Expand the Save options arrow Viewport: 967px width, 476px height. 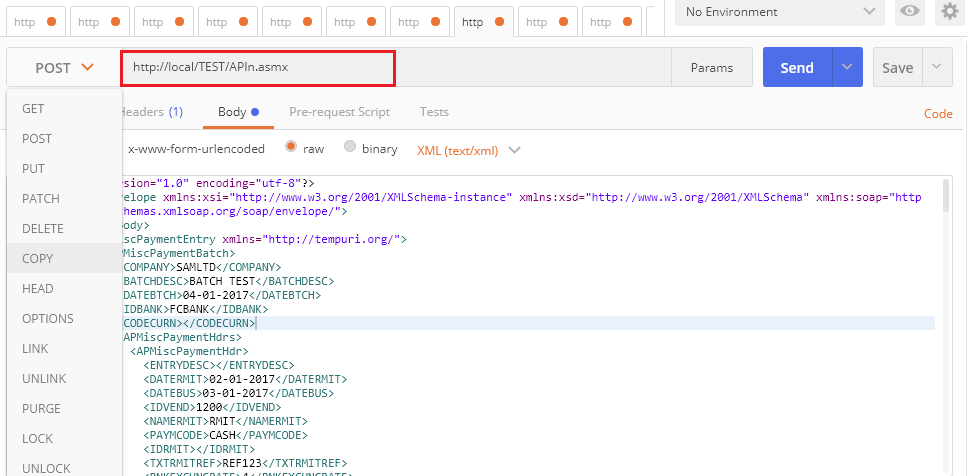coord(937,67)
